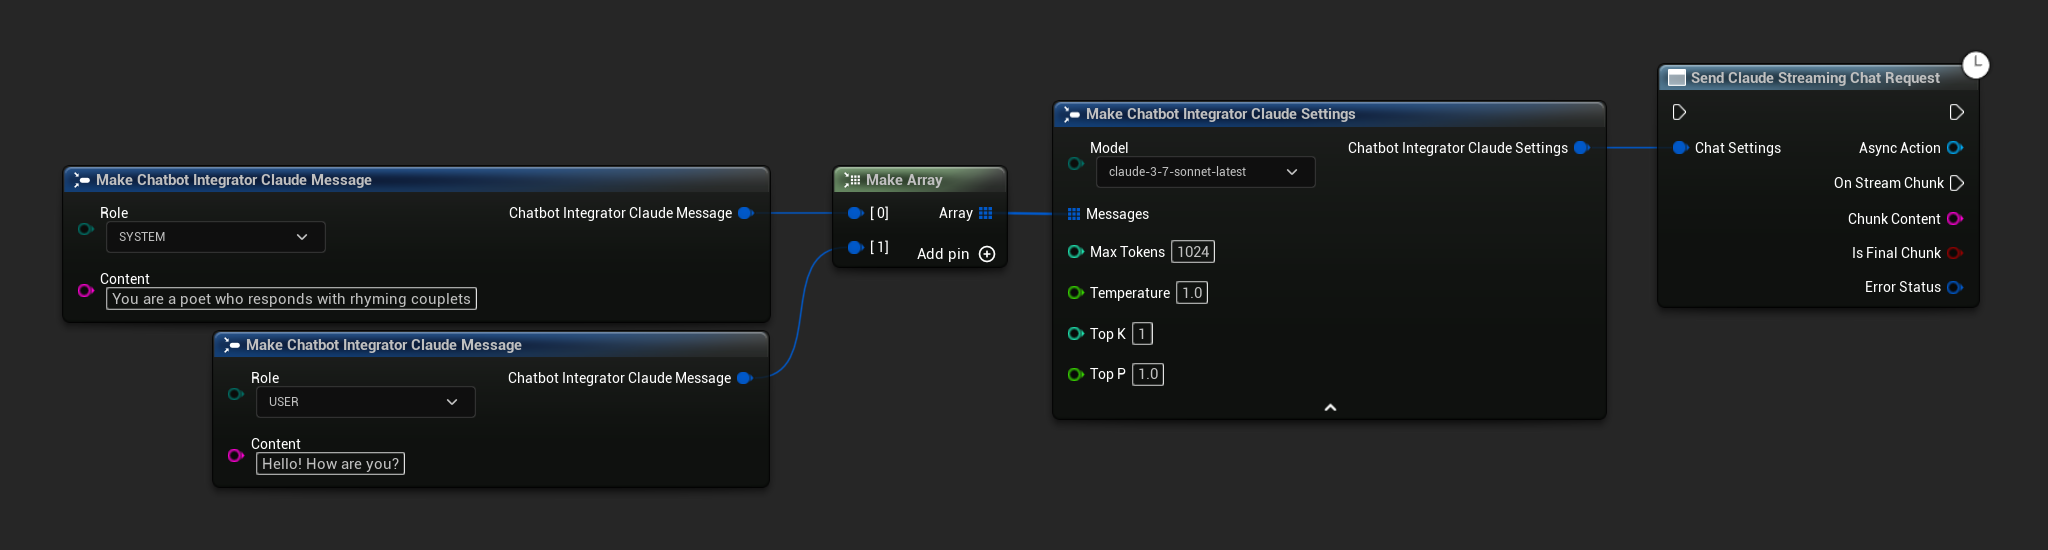Image resolution: width=2048 pixels, height=550 pixels.
Task: Collapse the Claude Settings advanced pins arrow
Action: point(1330,408)
